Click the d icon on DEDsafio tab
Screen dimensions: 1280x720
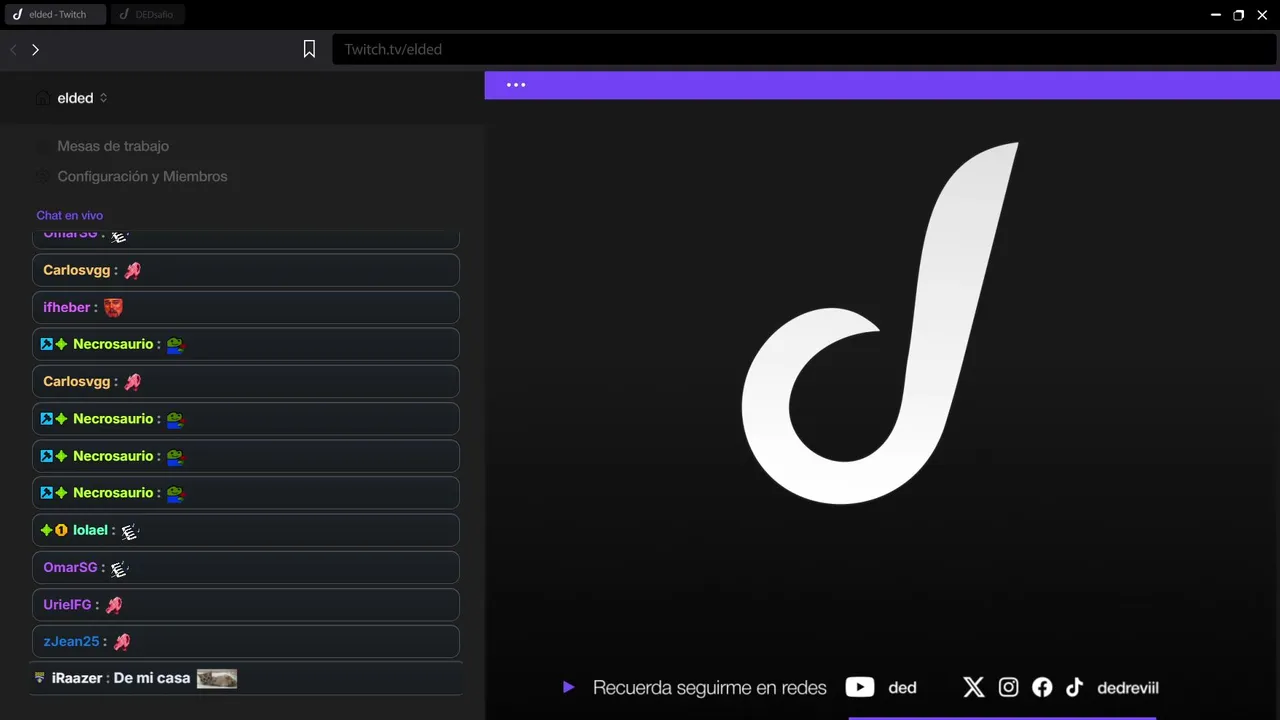tap(124, 15)
